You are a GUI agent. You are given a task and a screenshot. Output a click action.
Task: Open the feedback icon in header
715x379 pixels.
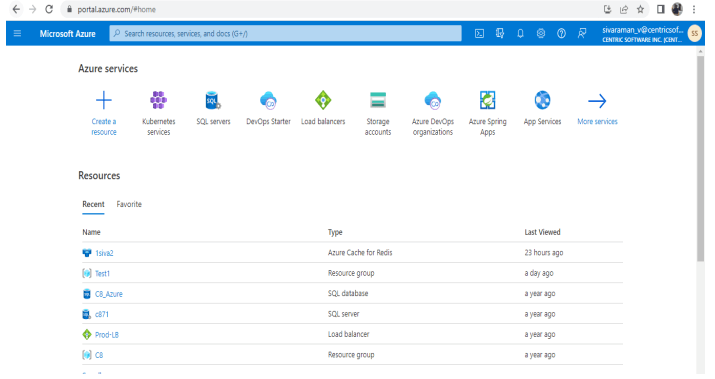[582, 33]
